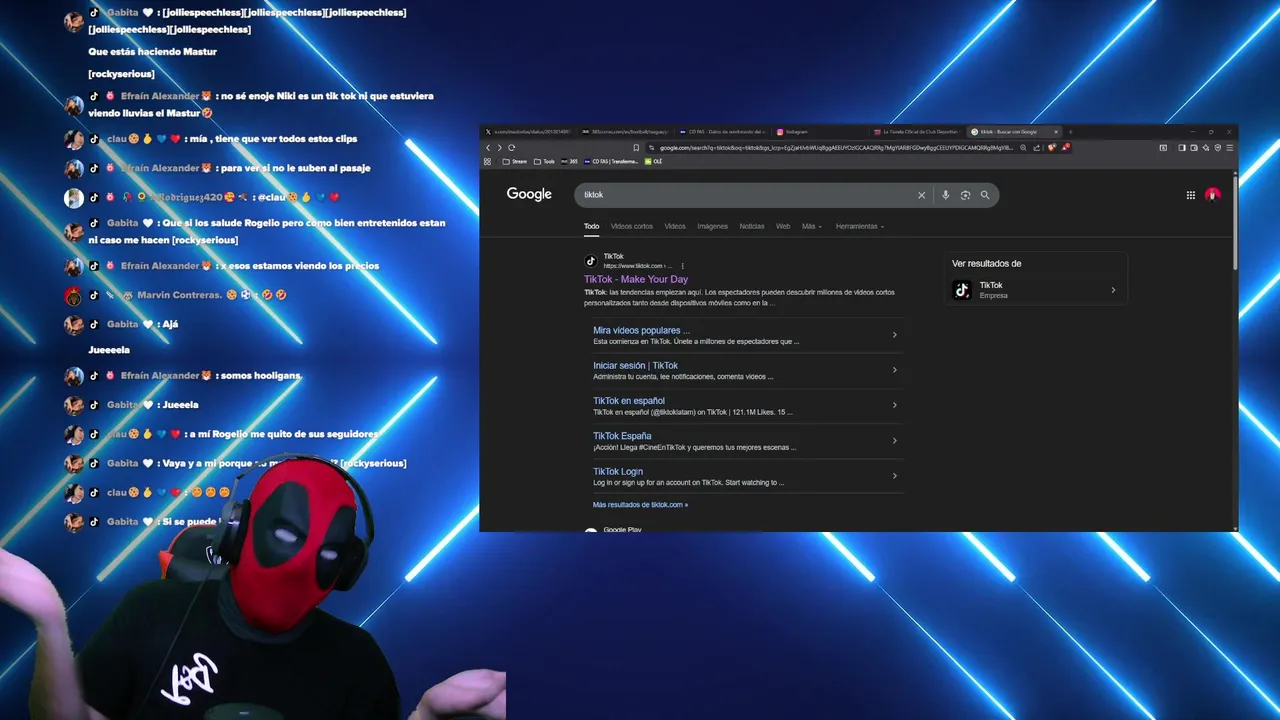Open the Stream bookmark folder
This screenshot has width=1280, height=720.
click(x=515, y=161)
